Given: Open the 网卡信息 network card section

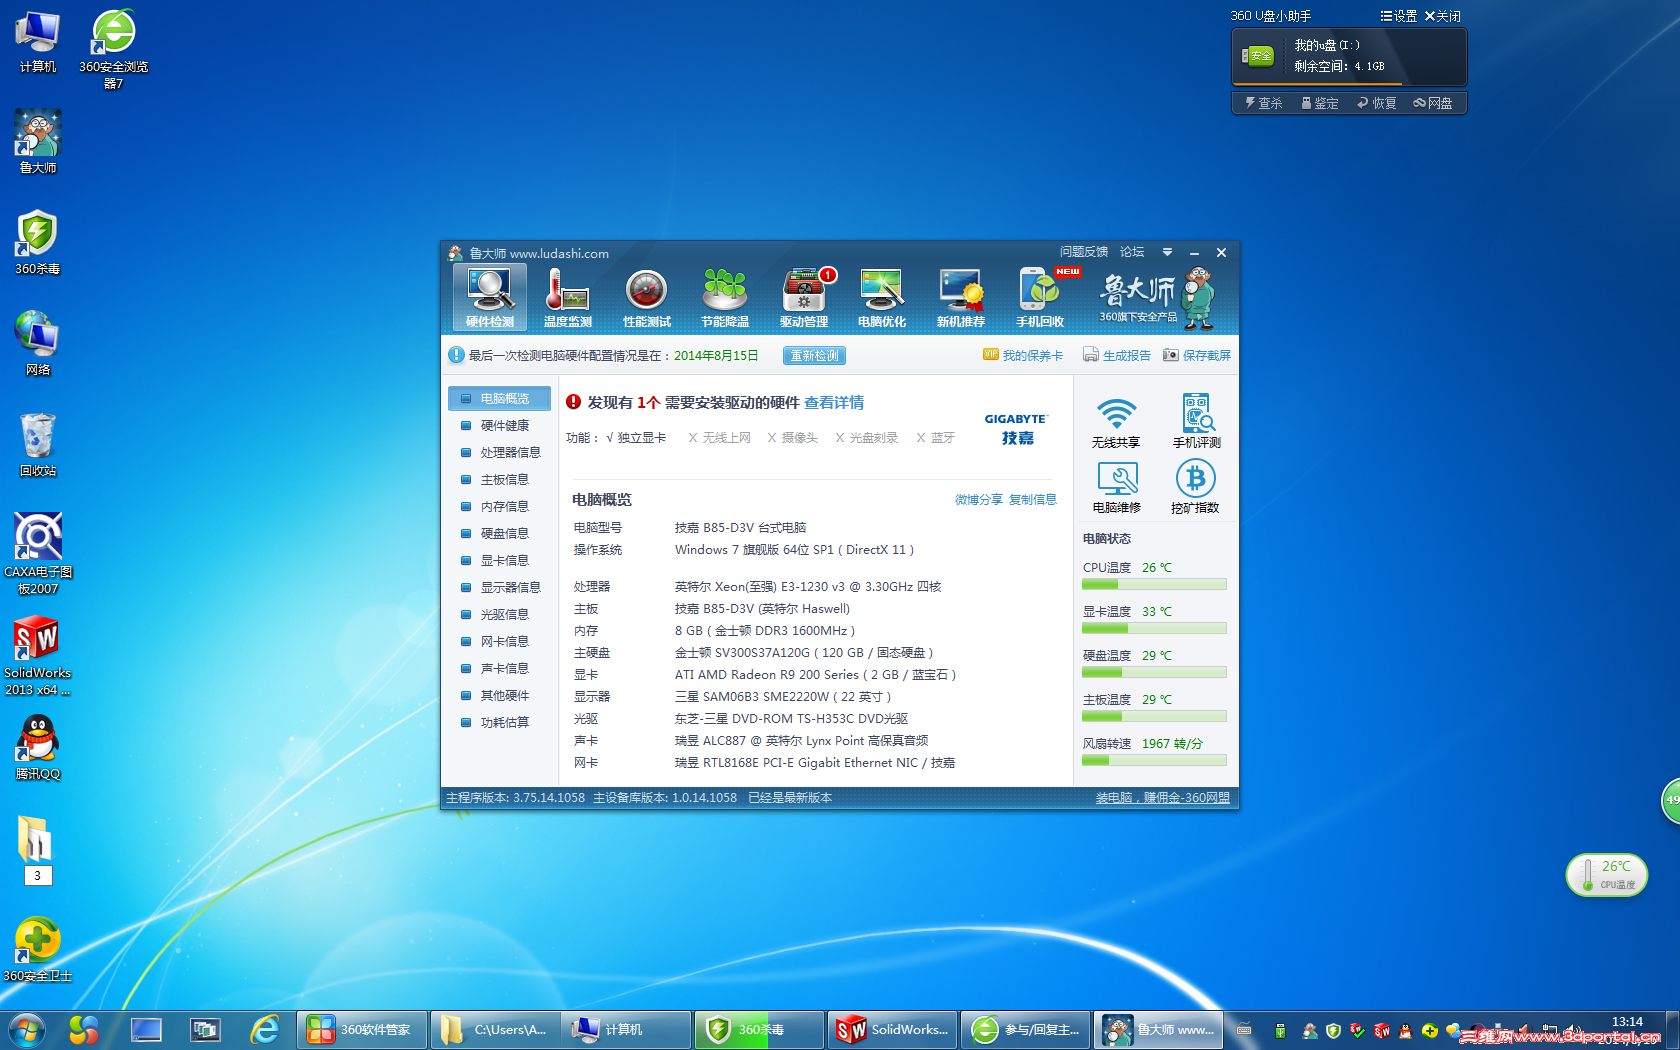Looking at the screenshot, I should point(499,641).
